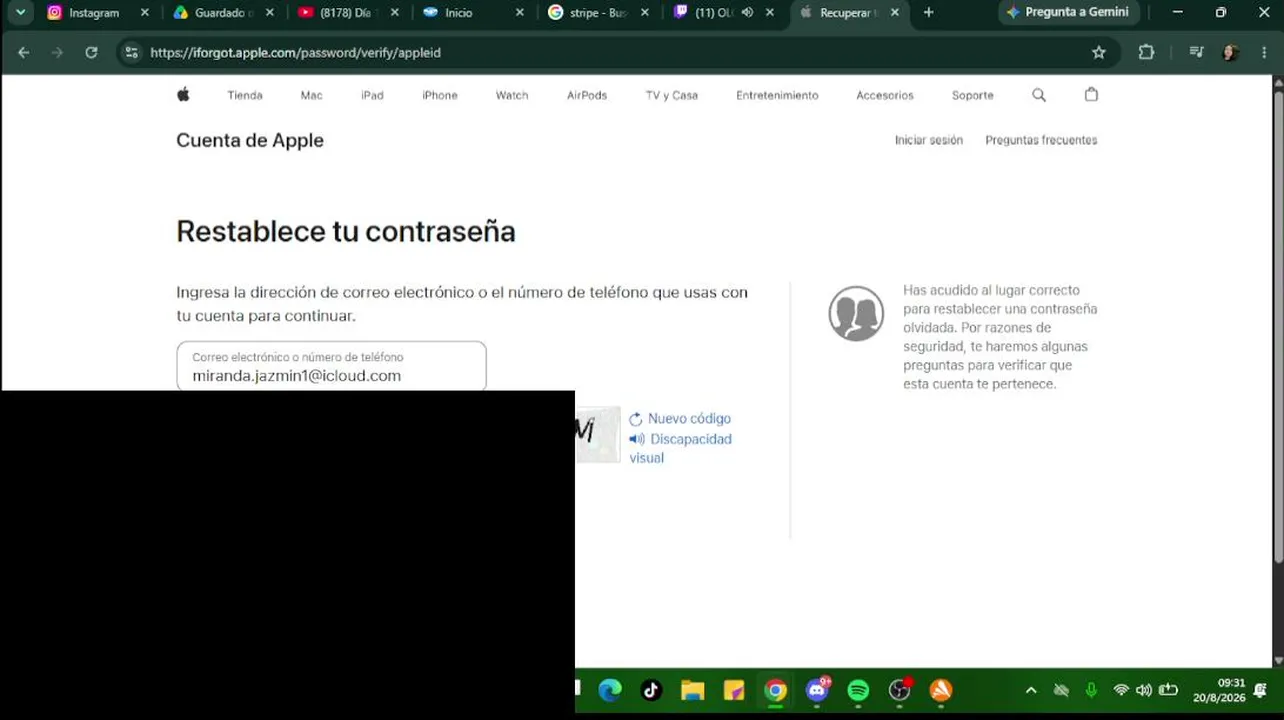1284x720 pixels.
Task: Switch to the Twitch (11) tab
Action: [722, 13]
